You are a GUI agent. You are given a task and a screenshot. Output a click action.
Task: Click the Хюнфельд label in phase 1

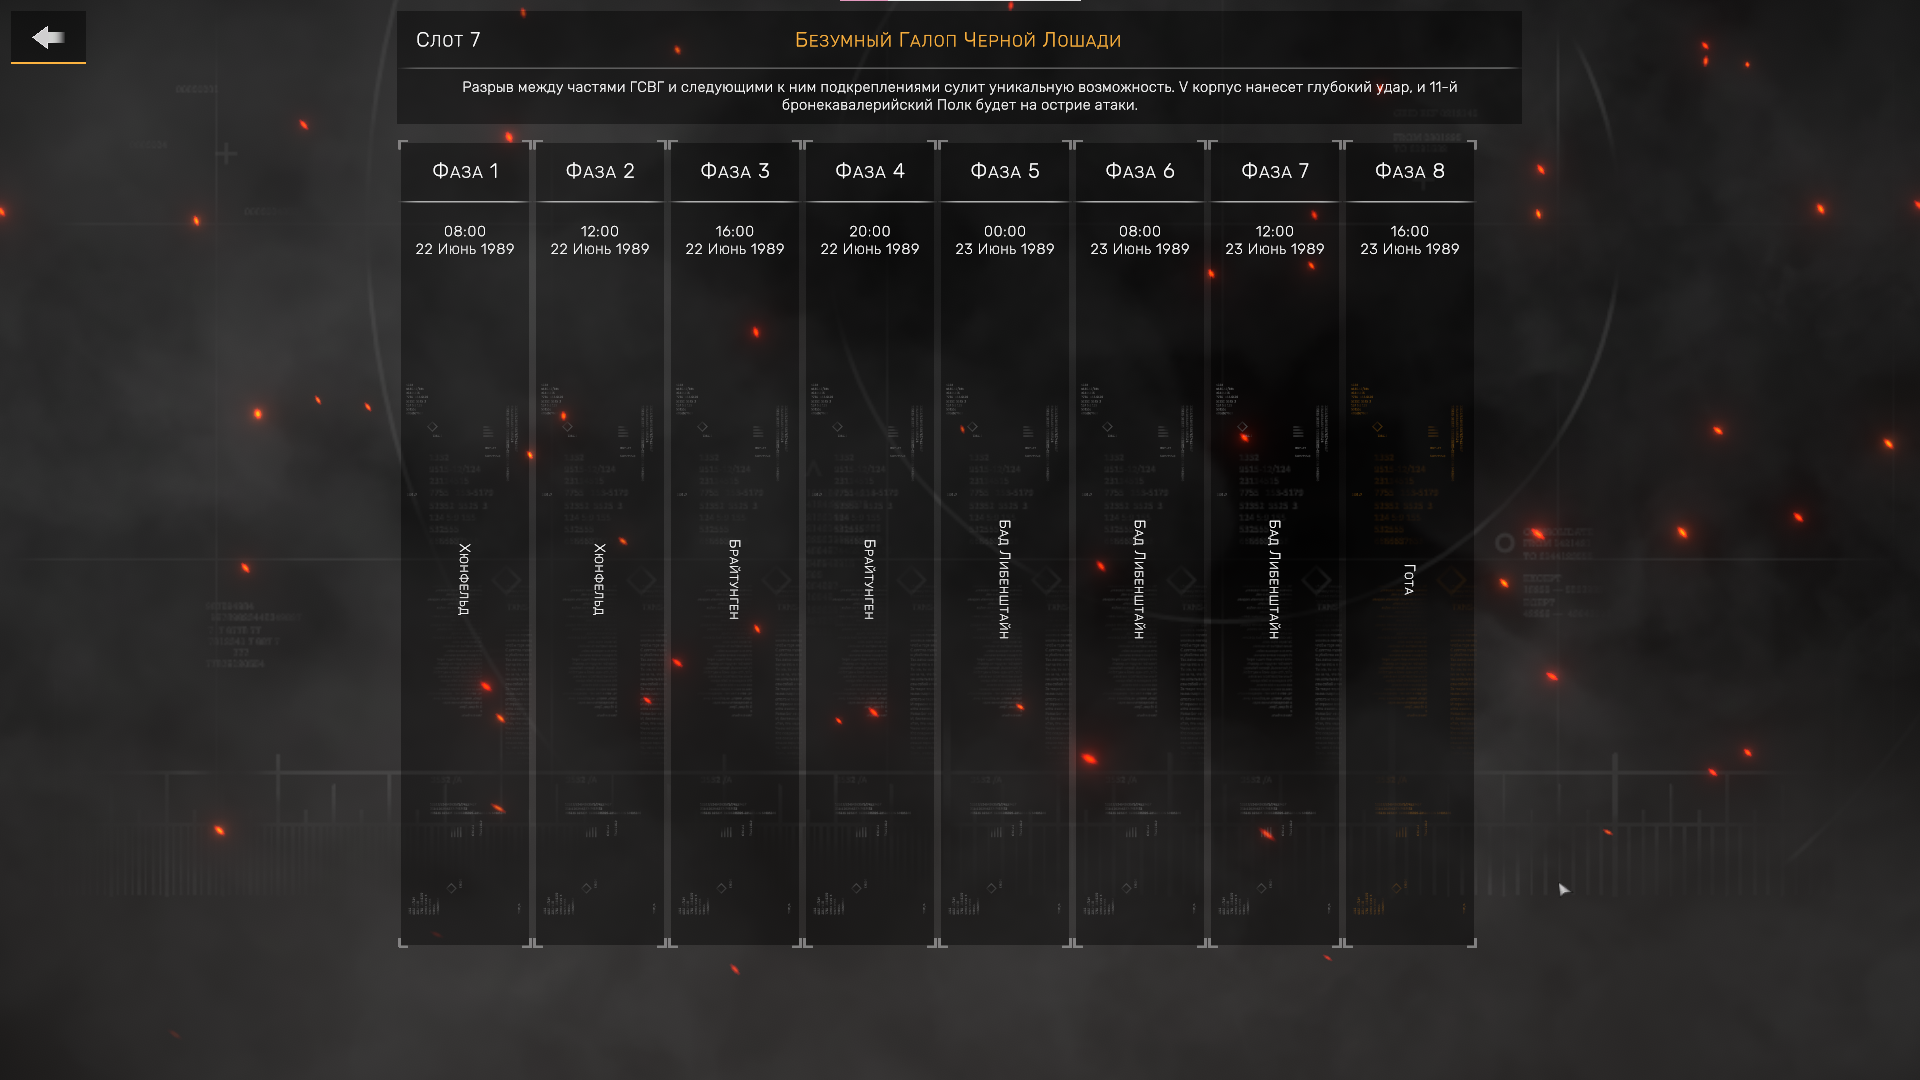tap(464, 579)
